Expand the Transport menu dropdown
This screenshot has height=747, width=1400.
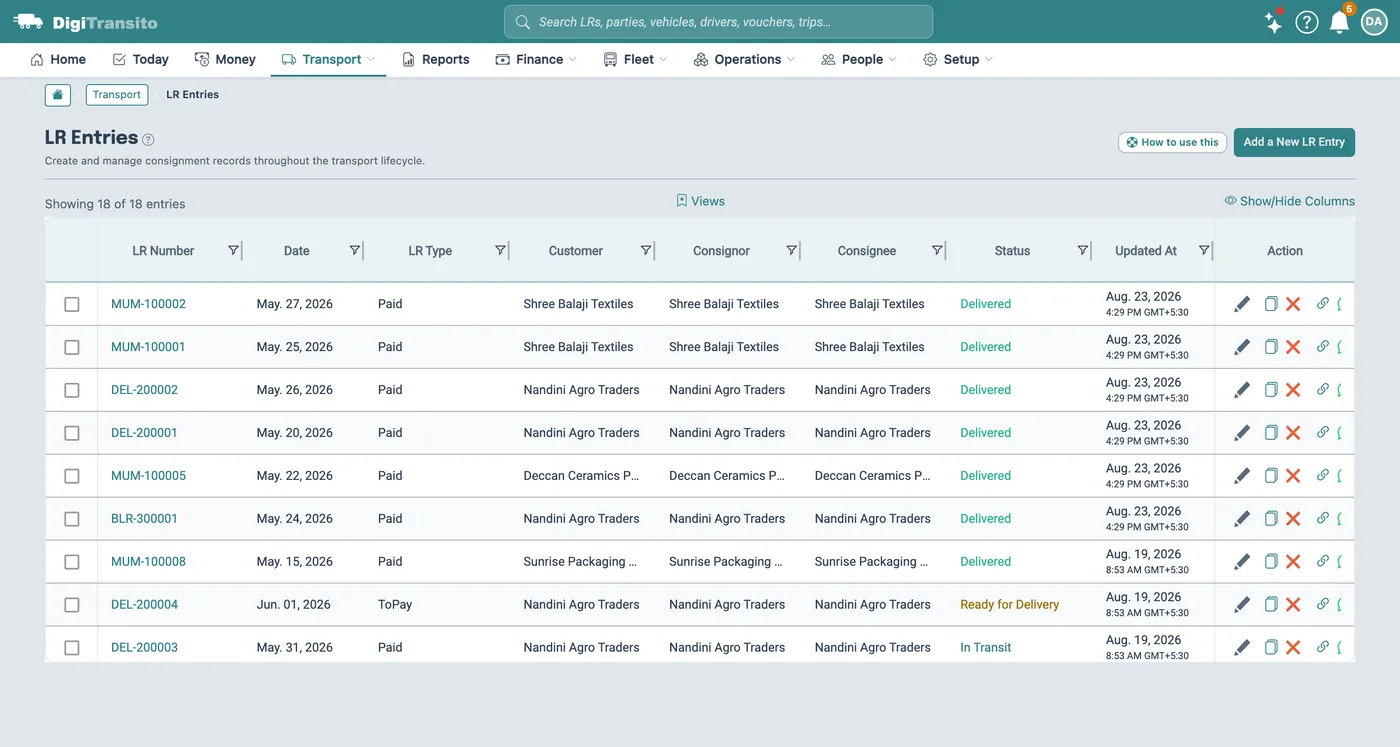coord(328,59)
